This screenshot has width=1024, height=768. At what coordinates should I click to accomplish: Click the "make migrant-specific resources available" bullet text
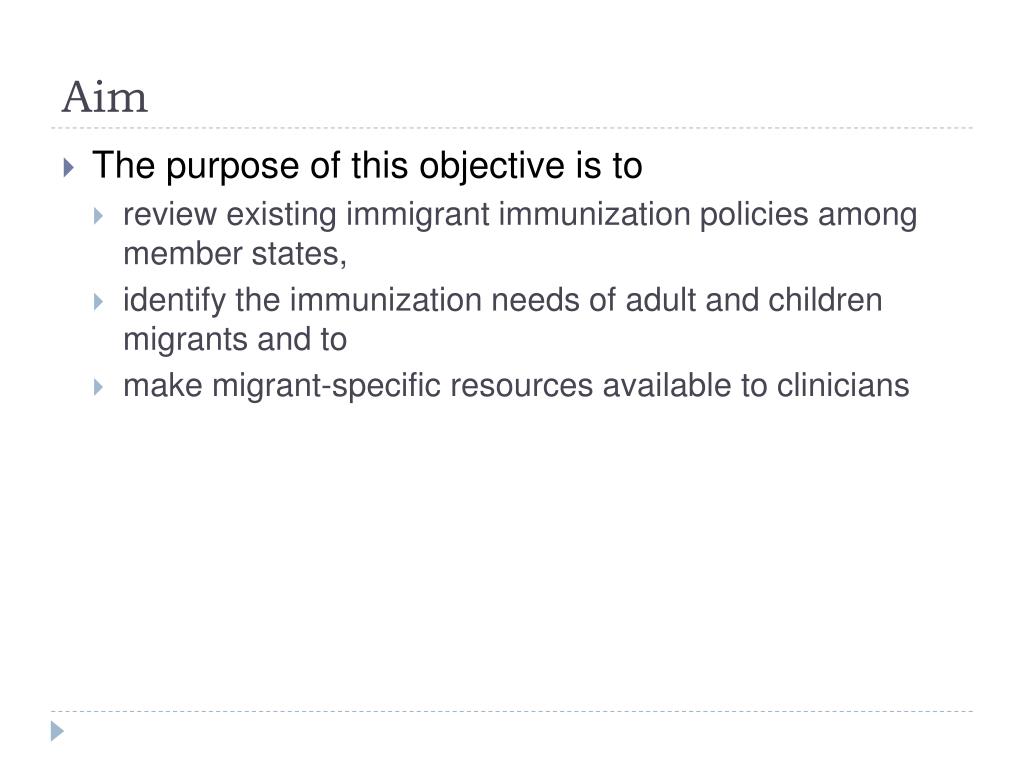point(516,386)
